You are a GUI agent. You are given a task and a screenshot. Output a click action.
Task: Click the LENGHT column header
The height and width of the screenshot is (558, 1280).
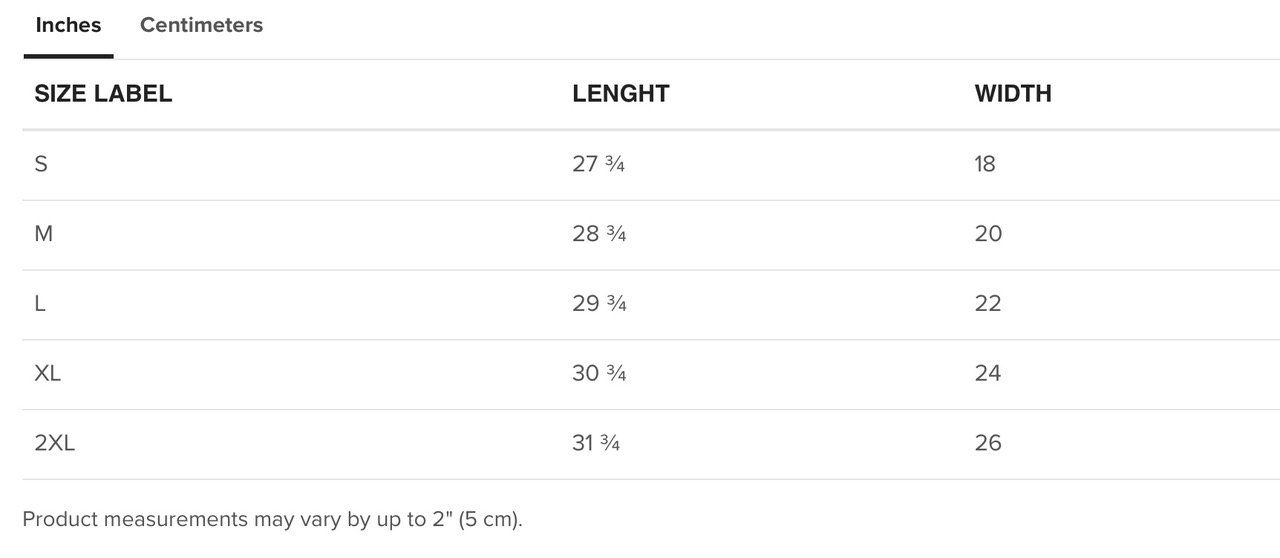(x=621, y=94)
